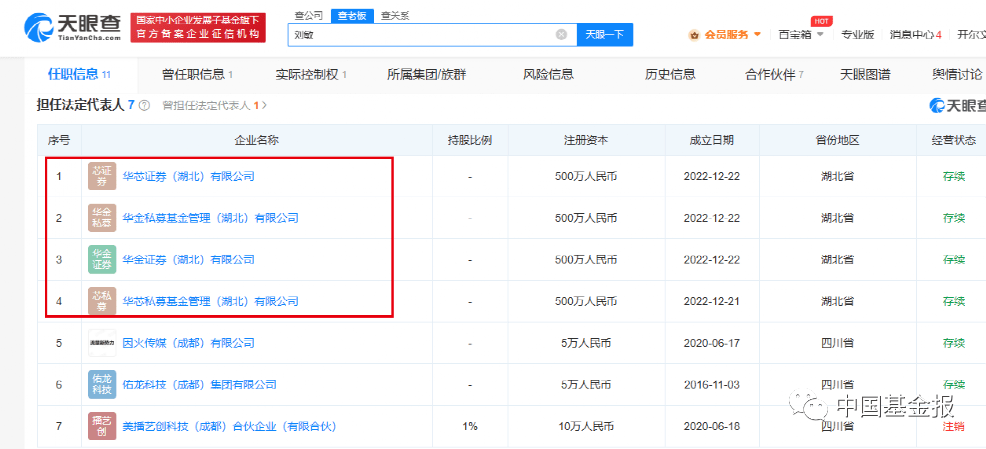The width and height of the screenshot is (986, 449).
Task: Click the 天眼一下 search button
Action: [604, 35]
